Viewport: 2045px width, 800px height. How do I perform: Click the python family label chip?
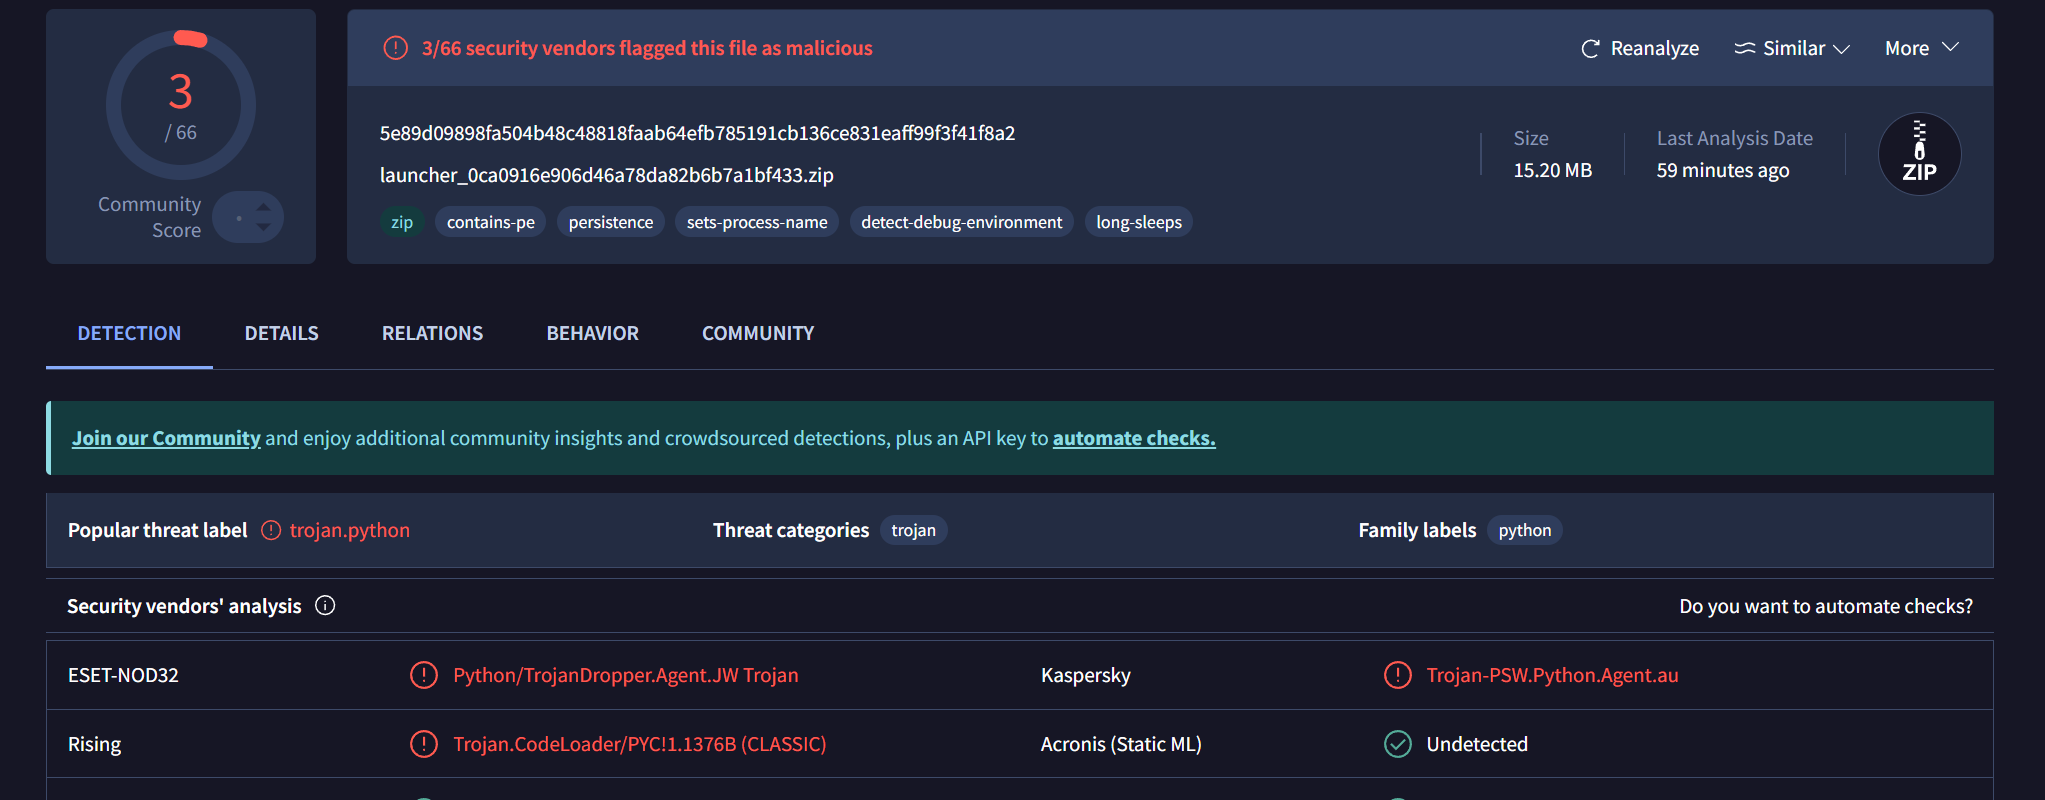click(1525, 530)
